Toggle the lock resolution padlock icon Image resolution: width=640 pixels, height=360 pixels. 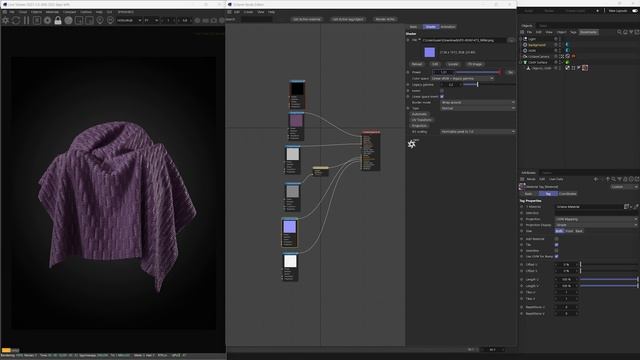(x=58, y=20)
